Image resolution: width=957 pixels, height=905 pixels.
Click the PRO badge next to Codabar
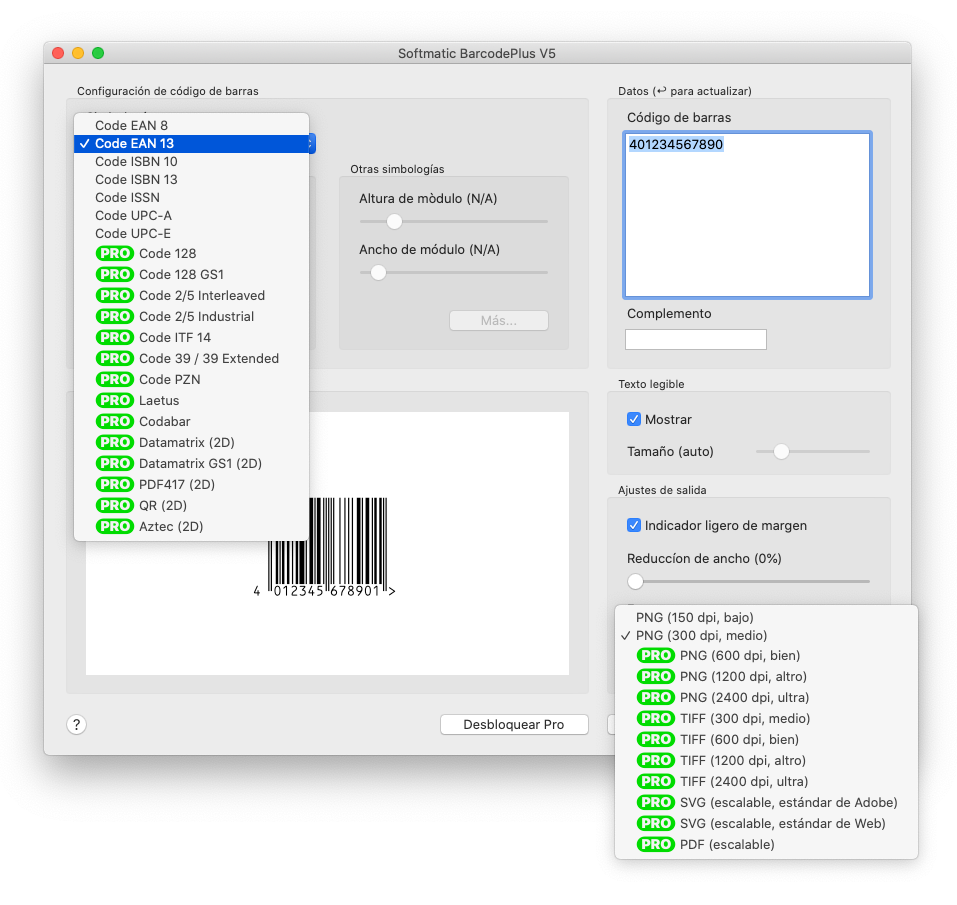coord(115,421)
